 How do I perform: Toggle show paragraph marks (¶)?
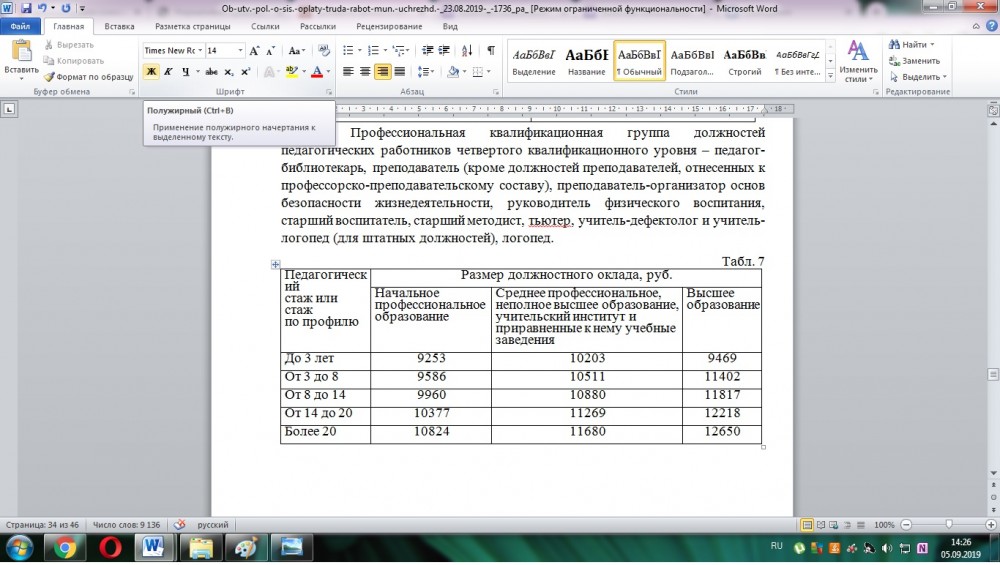pyautogui.click(x=490, y=50)
